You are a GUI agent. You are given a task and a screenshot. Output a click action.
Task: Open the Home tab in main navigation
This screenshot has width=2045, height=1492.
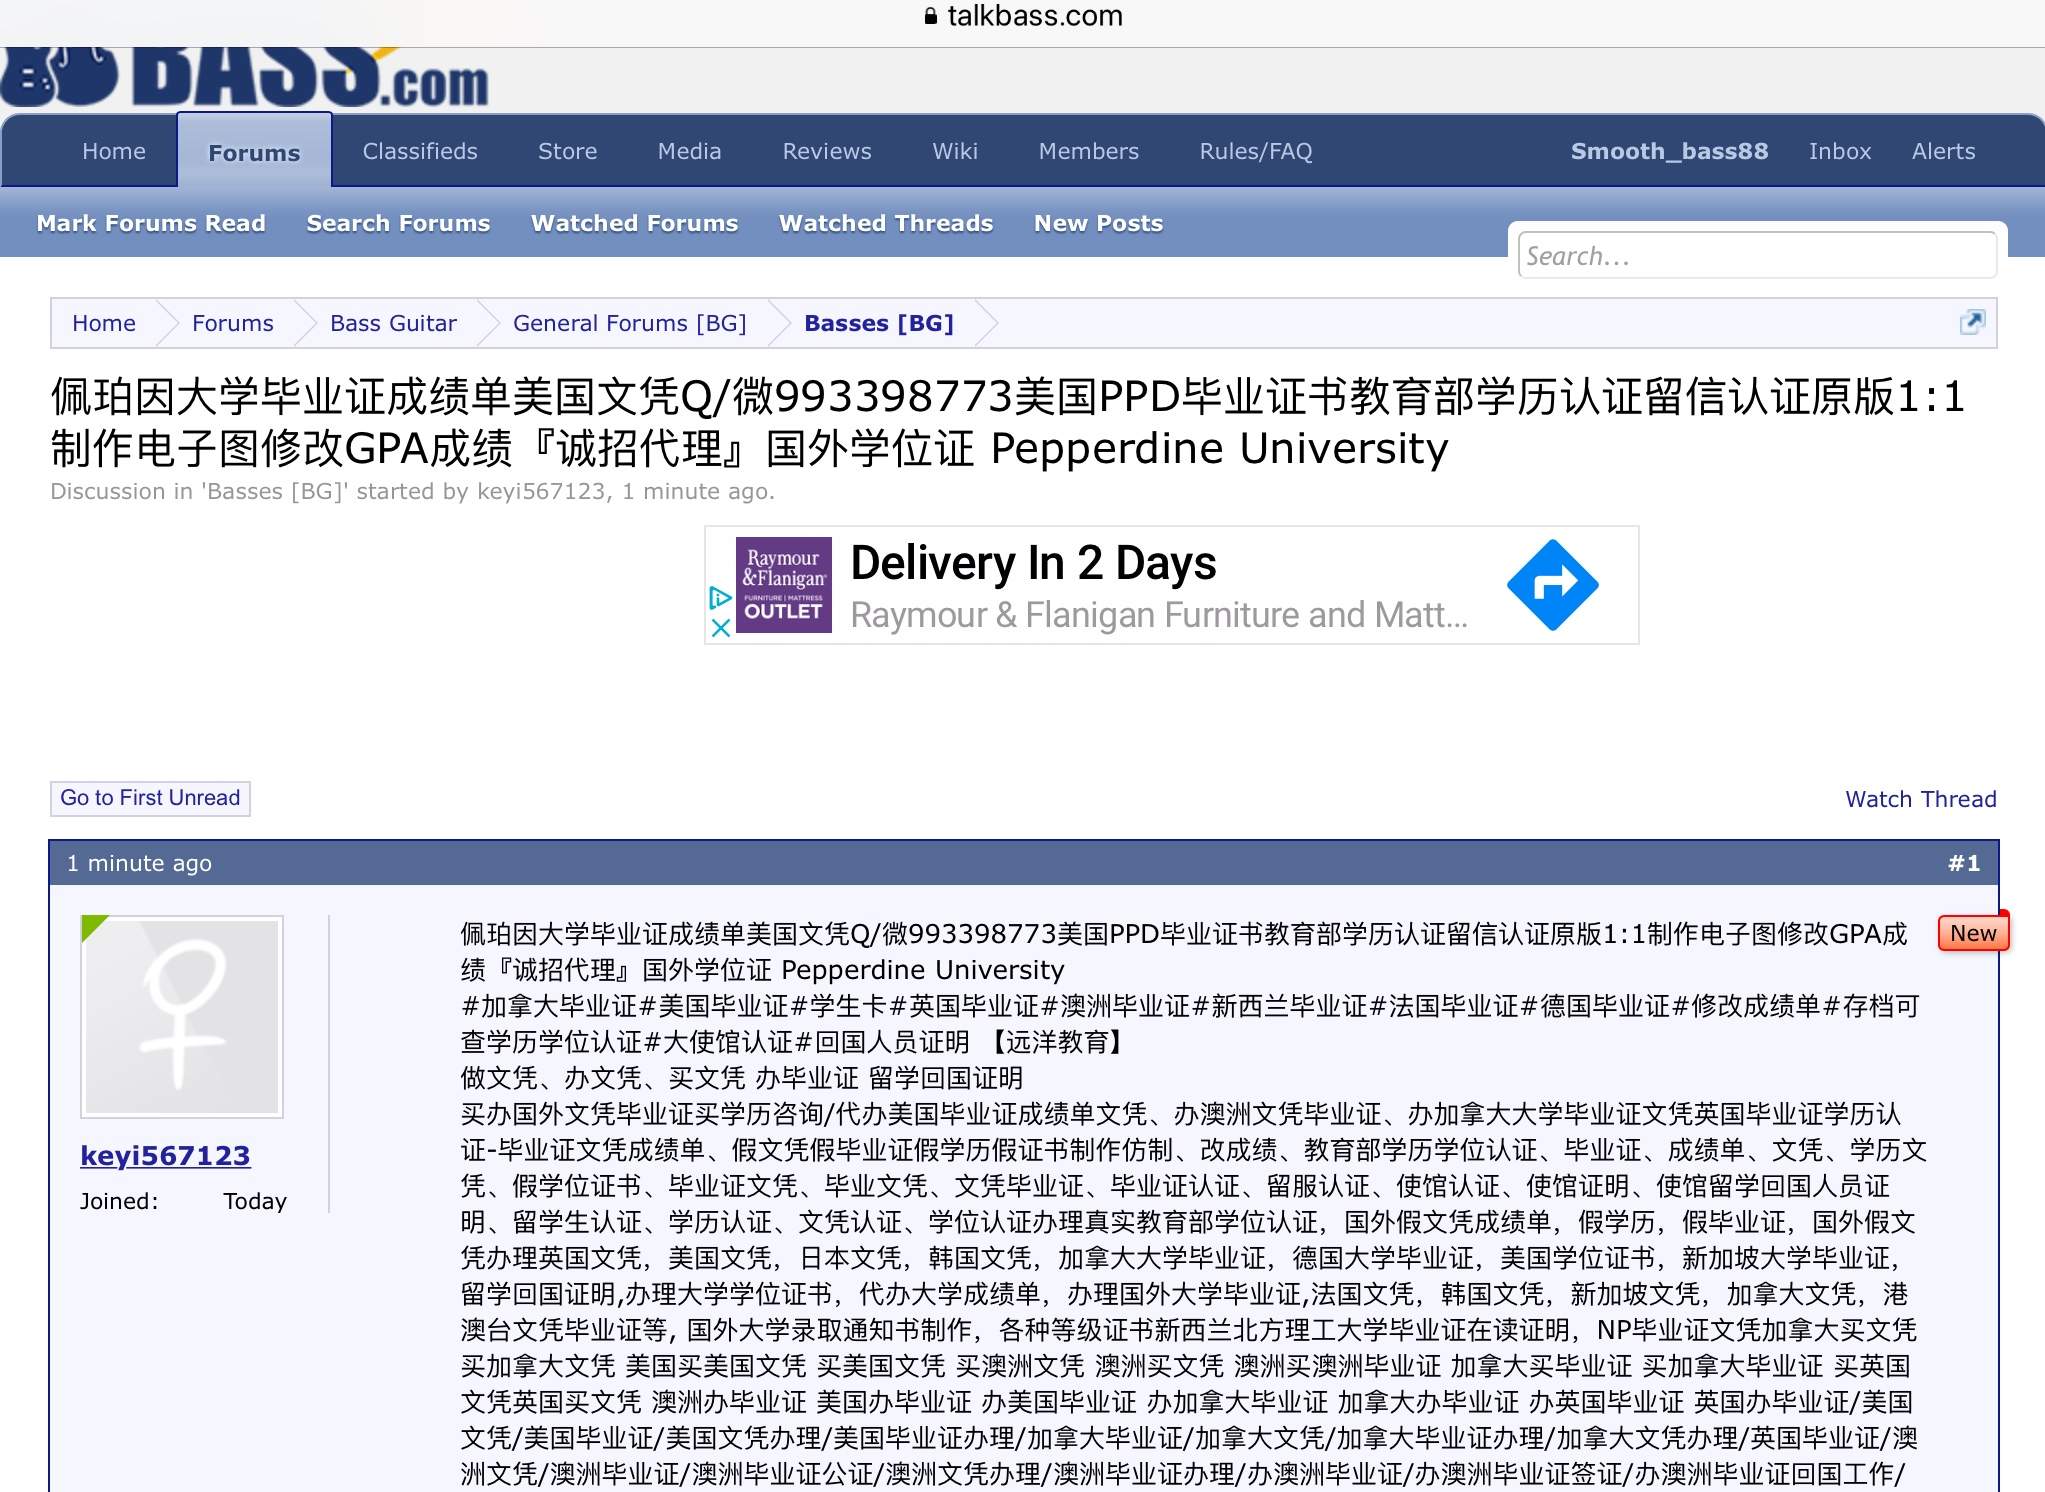coord(114,151)
